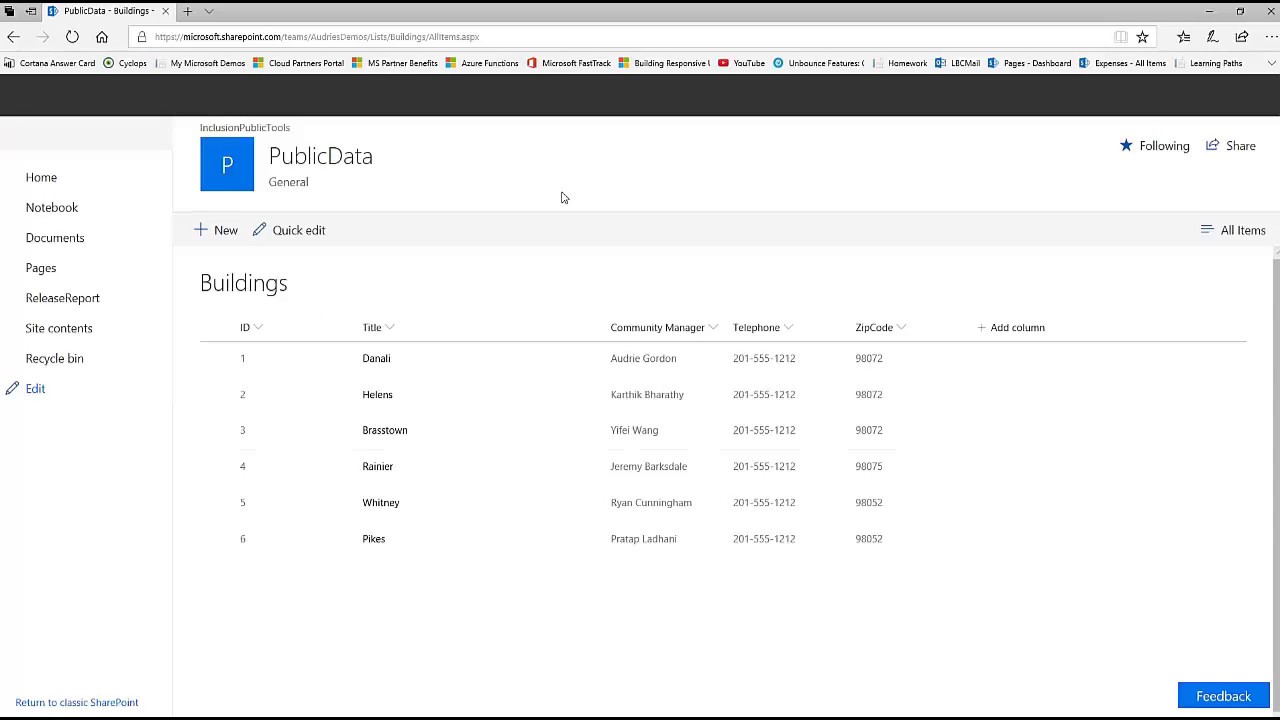Click the Feedback button
Viewport: 1280px width, 720px height.
[x=1223, y=696]
